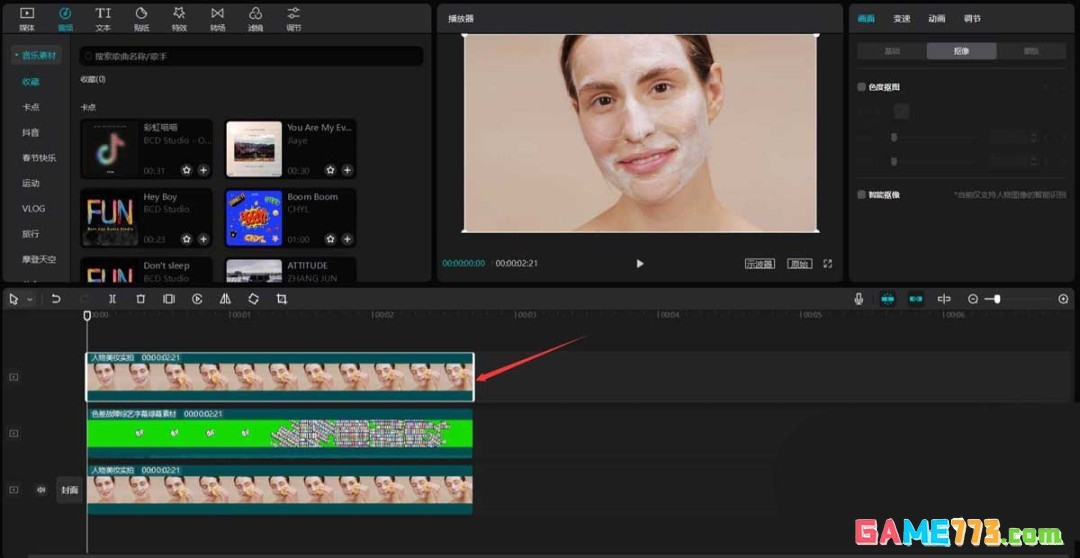1080x558 pixels.
Task: Click the 封面 cover button
Action: [x=69, y=490]
